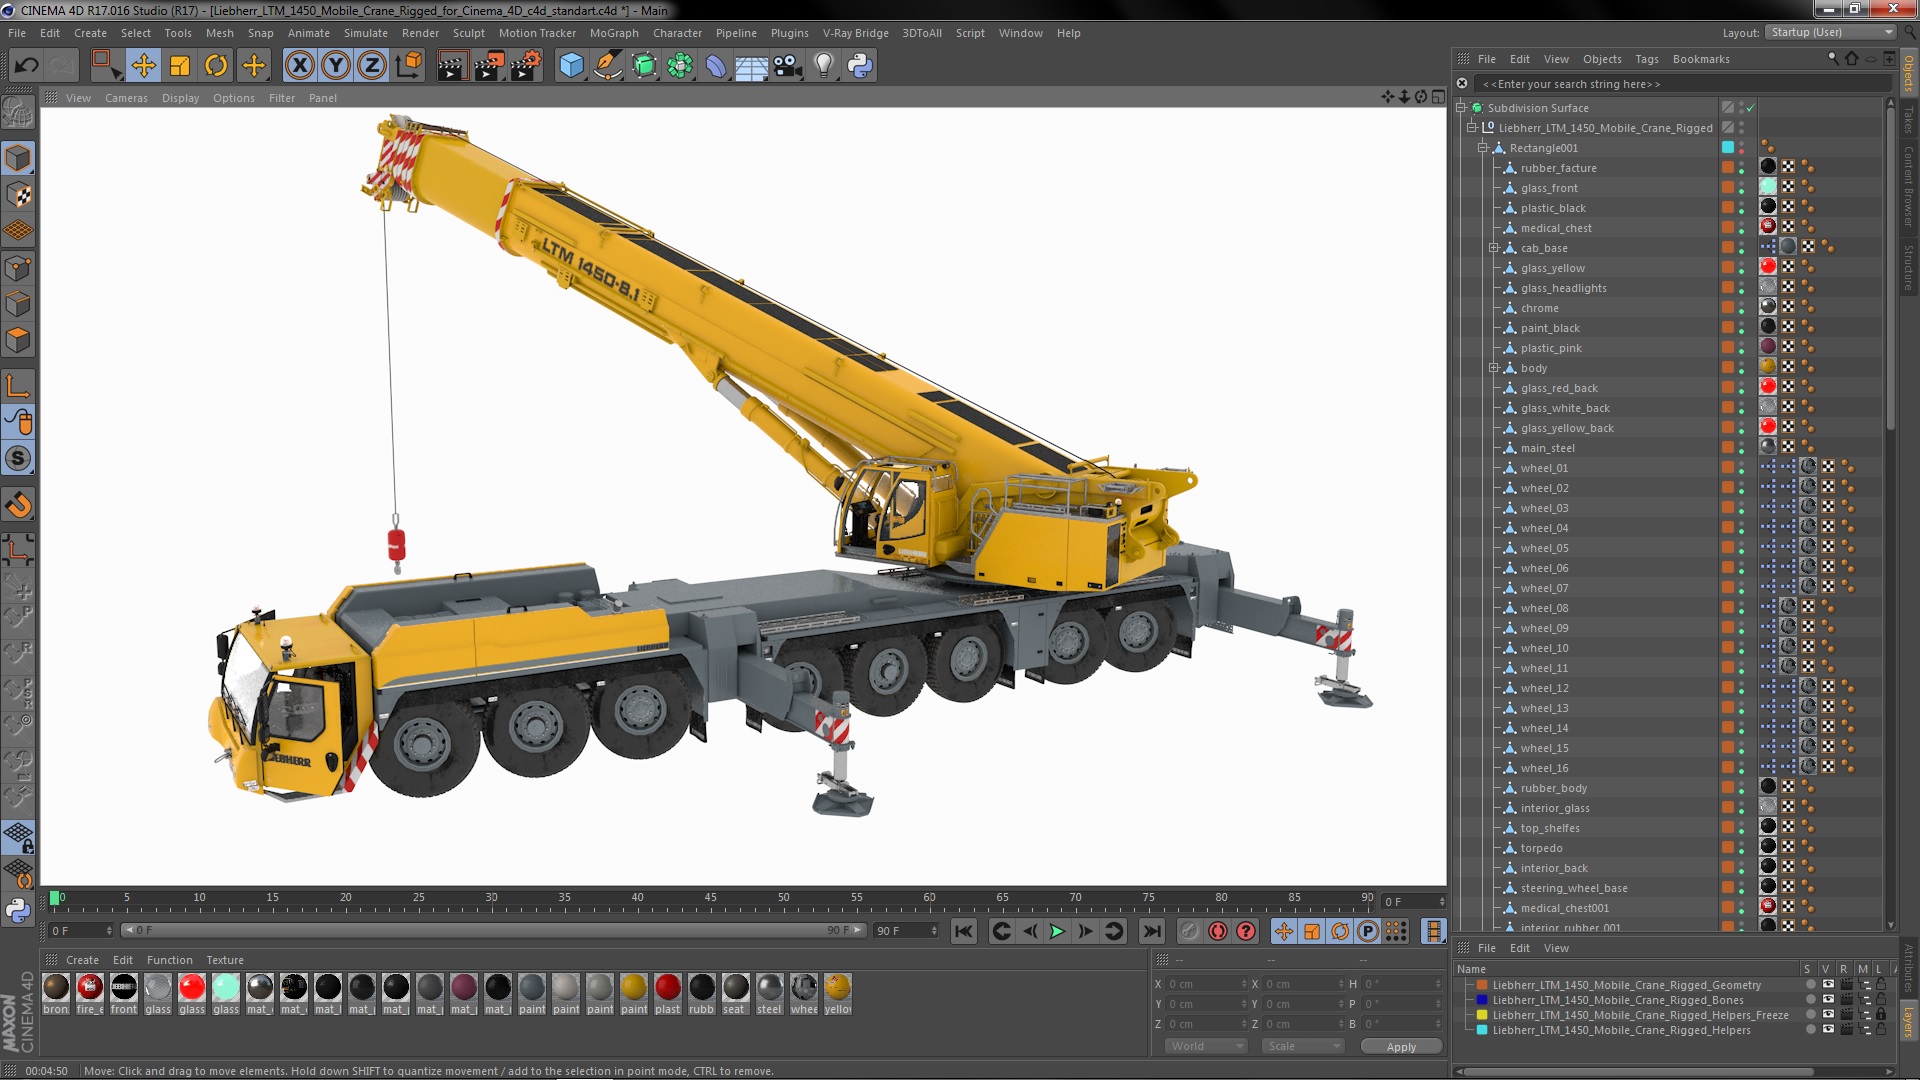Open the World coordinate dropdown

click(x=1206, y=1046)
